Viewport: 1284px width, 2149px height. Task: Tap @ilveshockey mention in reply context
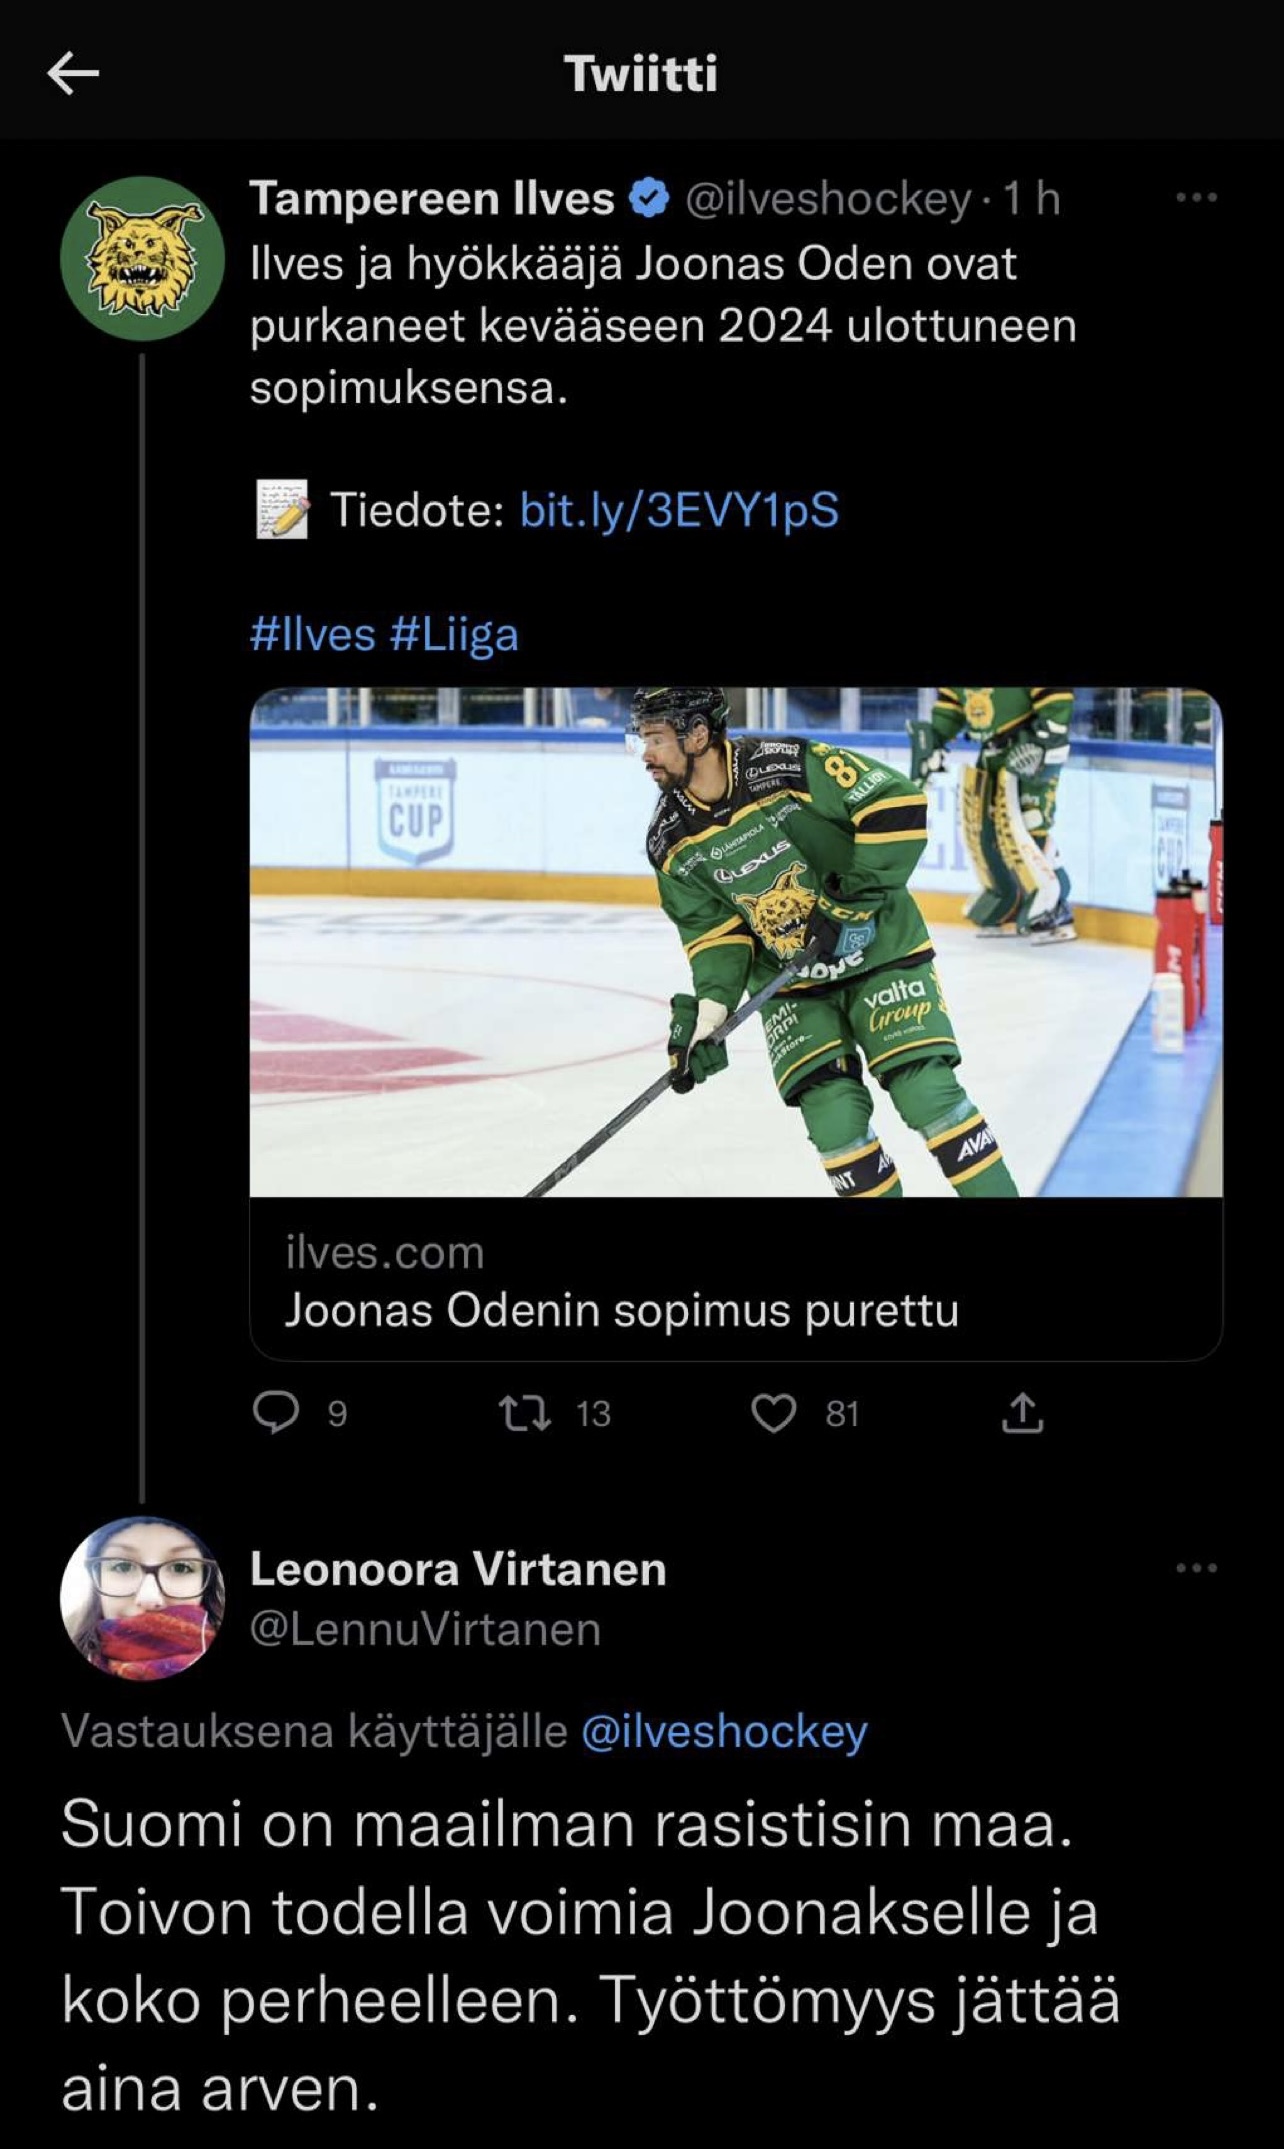[x=724, y=1731]
